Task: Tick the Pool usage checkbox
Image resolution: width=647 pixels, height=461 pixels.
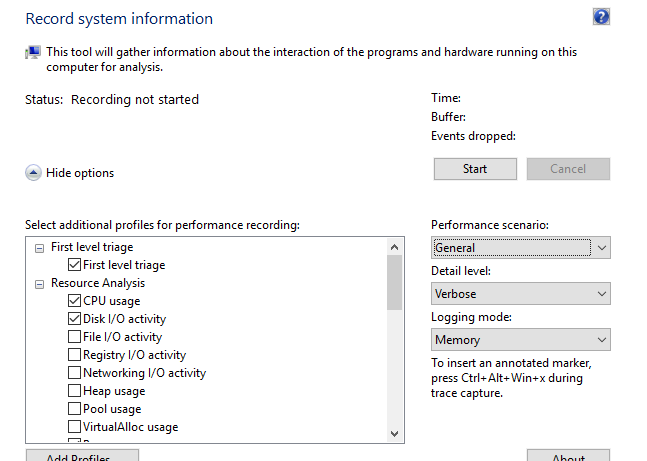Action: pos(75,409)
